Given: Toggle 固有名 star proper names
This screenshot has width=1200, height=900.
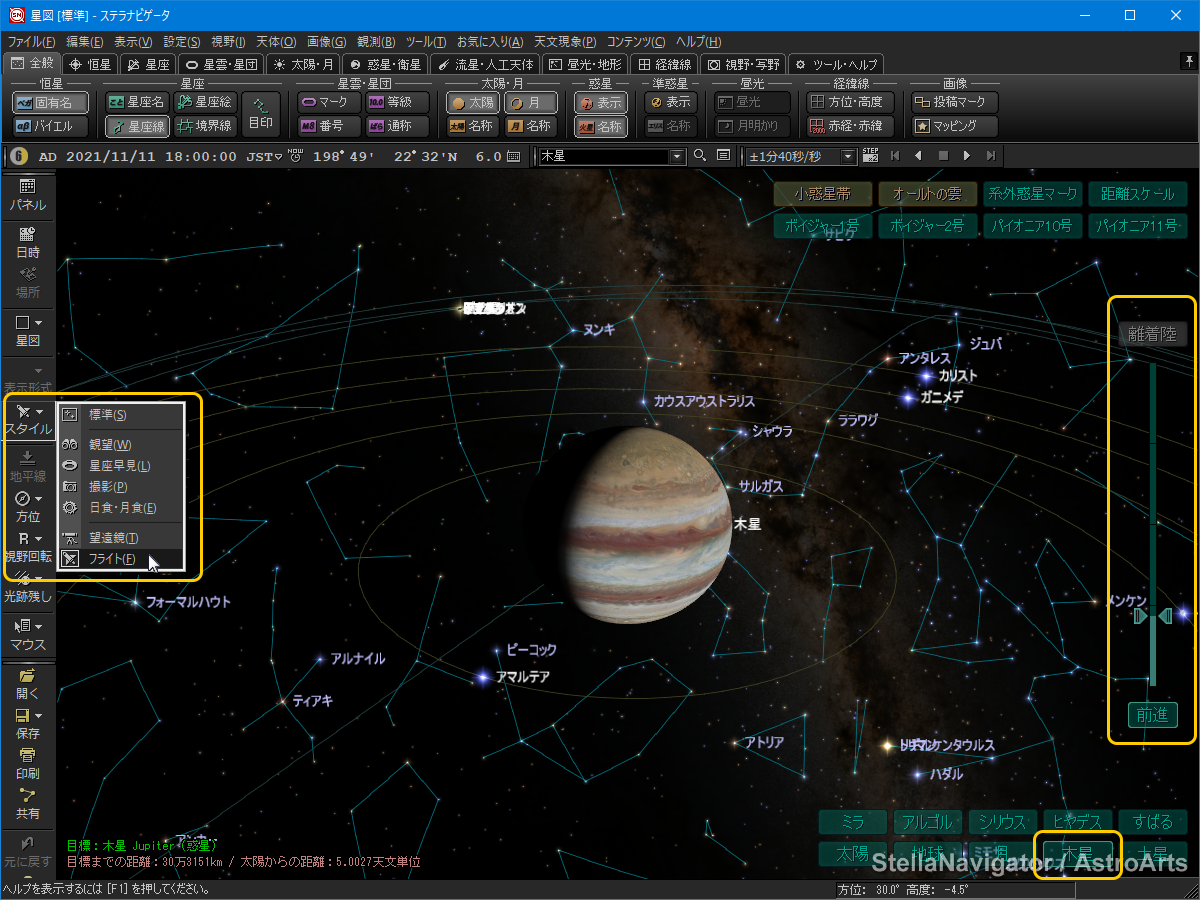Looking at the screenshot, I should coord(50,102).
